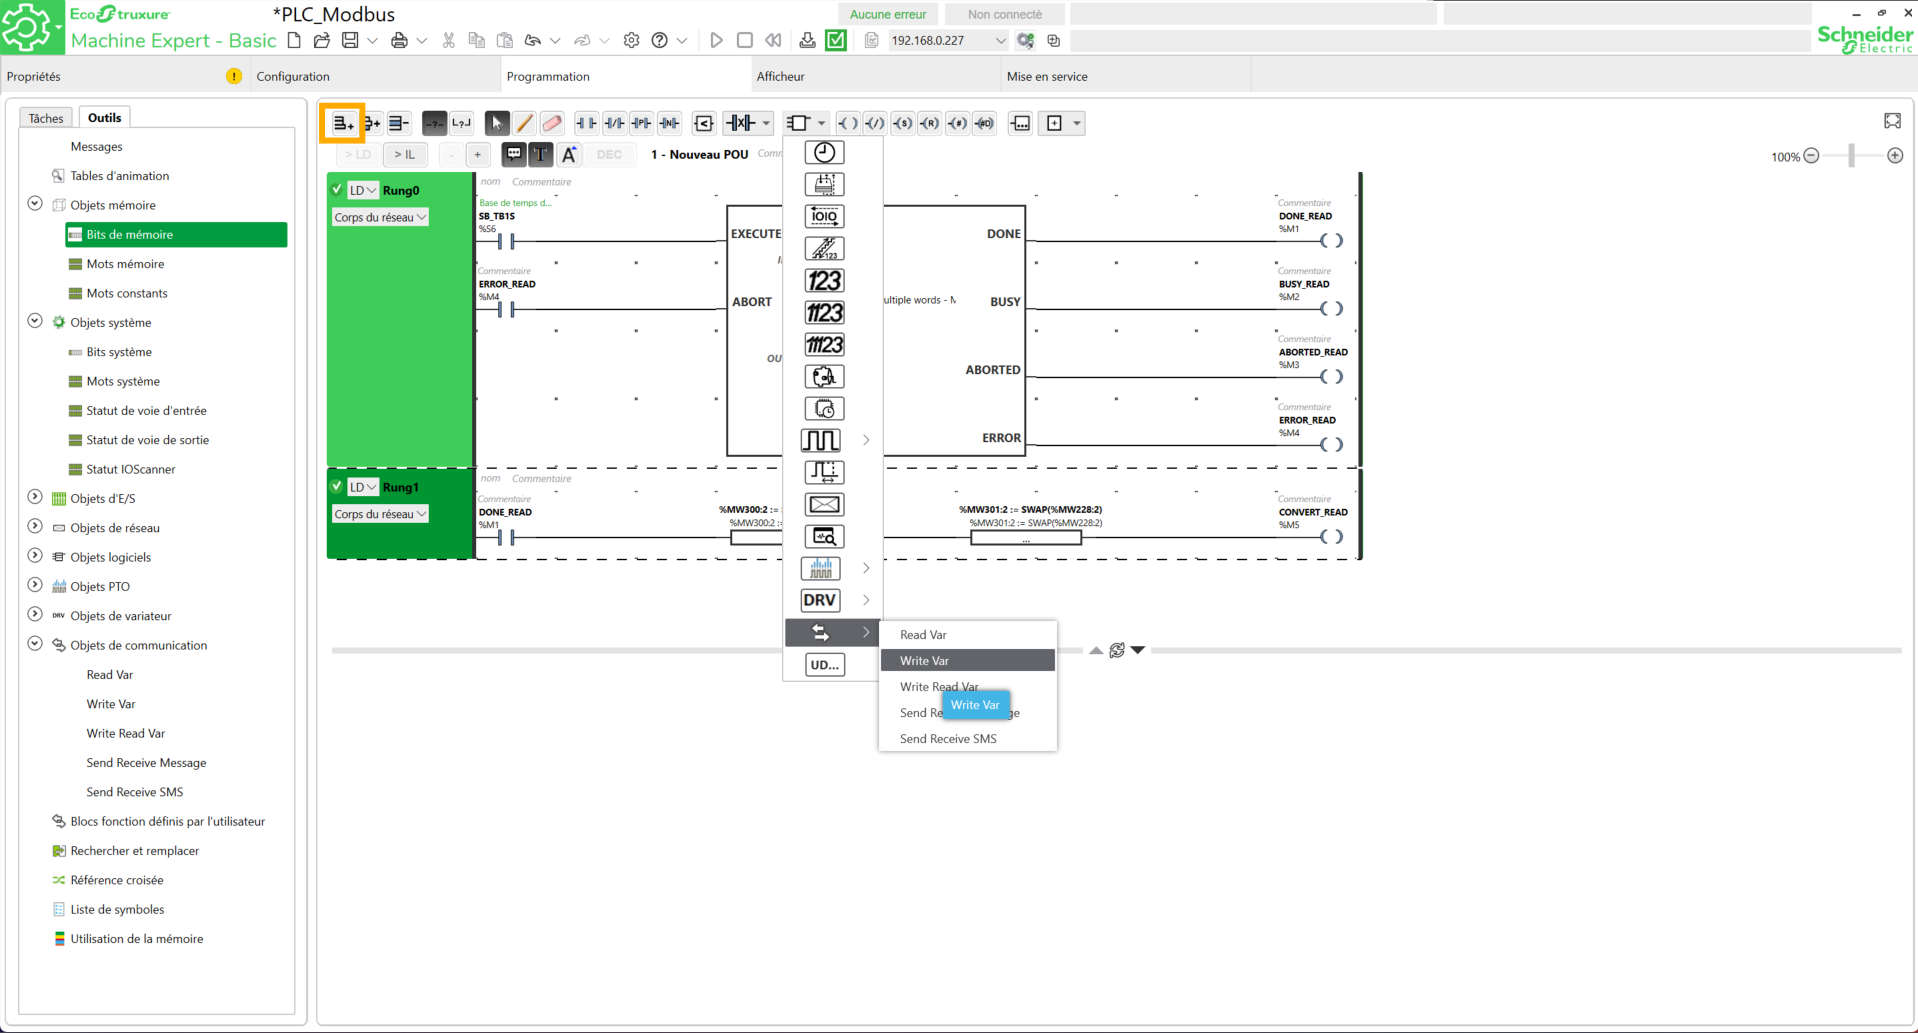This screenshot has width=1918, height=1033.
Task: Collapse the Objets mémoire tree node
Action: tap(35, 204)
